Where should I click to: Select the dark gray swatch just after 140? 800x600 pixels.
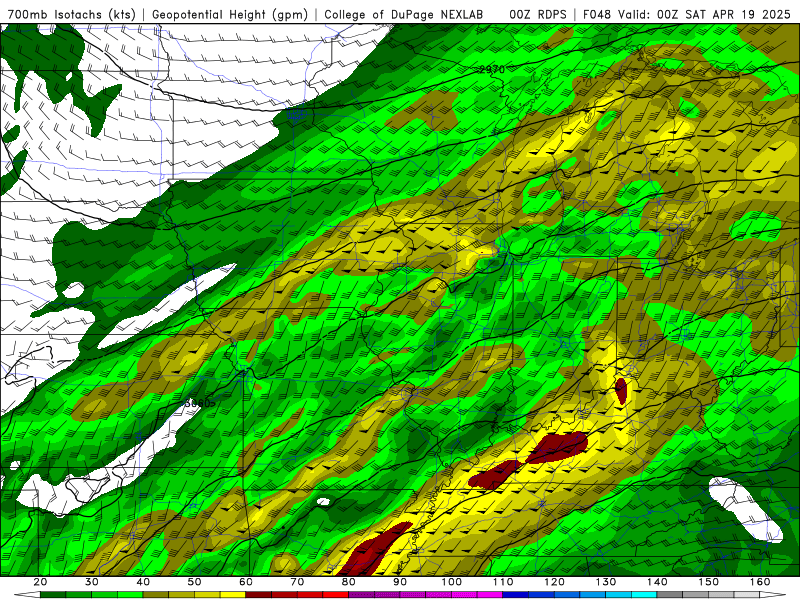[x=670, y=595]
